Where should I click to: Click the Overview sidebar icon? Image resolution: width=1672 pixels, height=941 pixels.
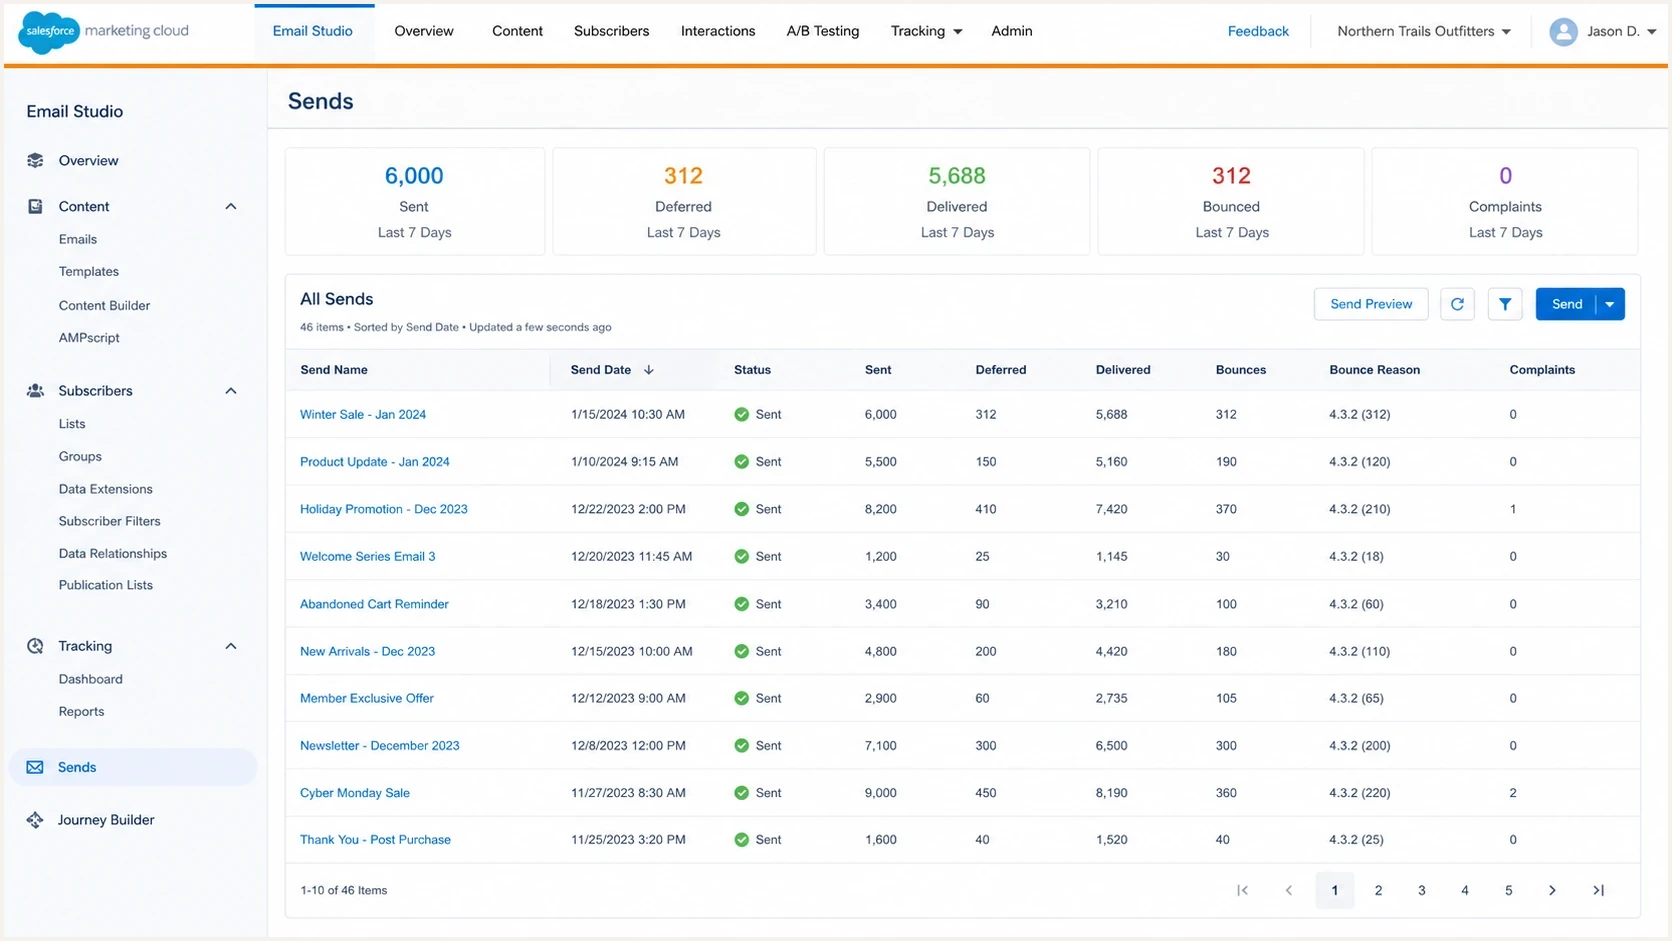35,160
